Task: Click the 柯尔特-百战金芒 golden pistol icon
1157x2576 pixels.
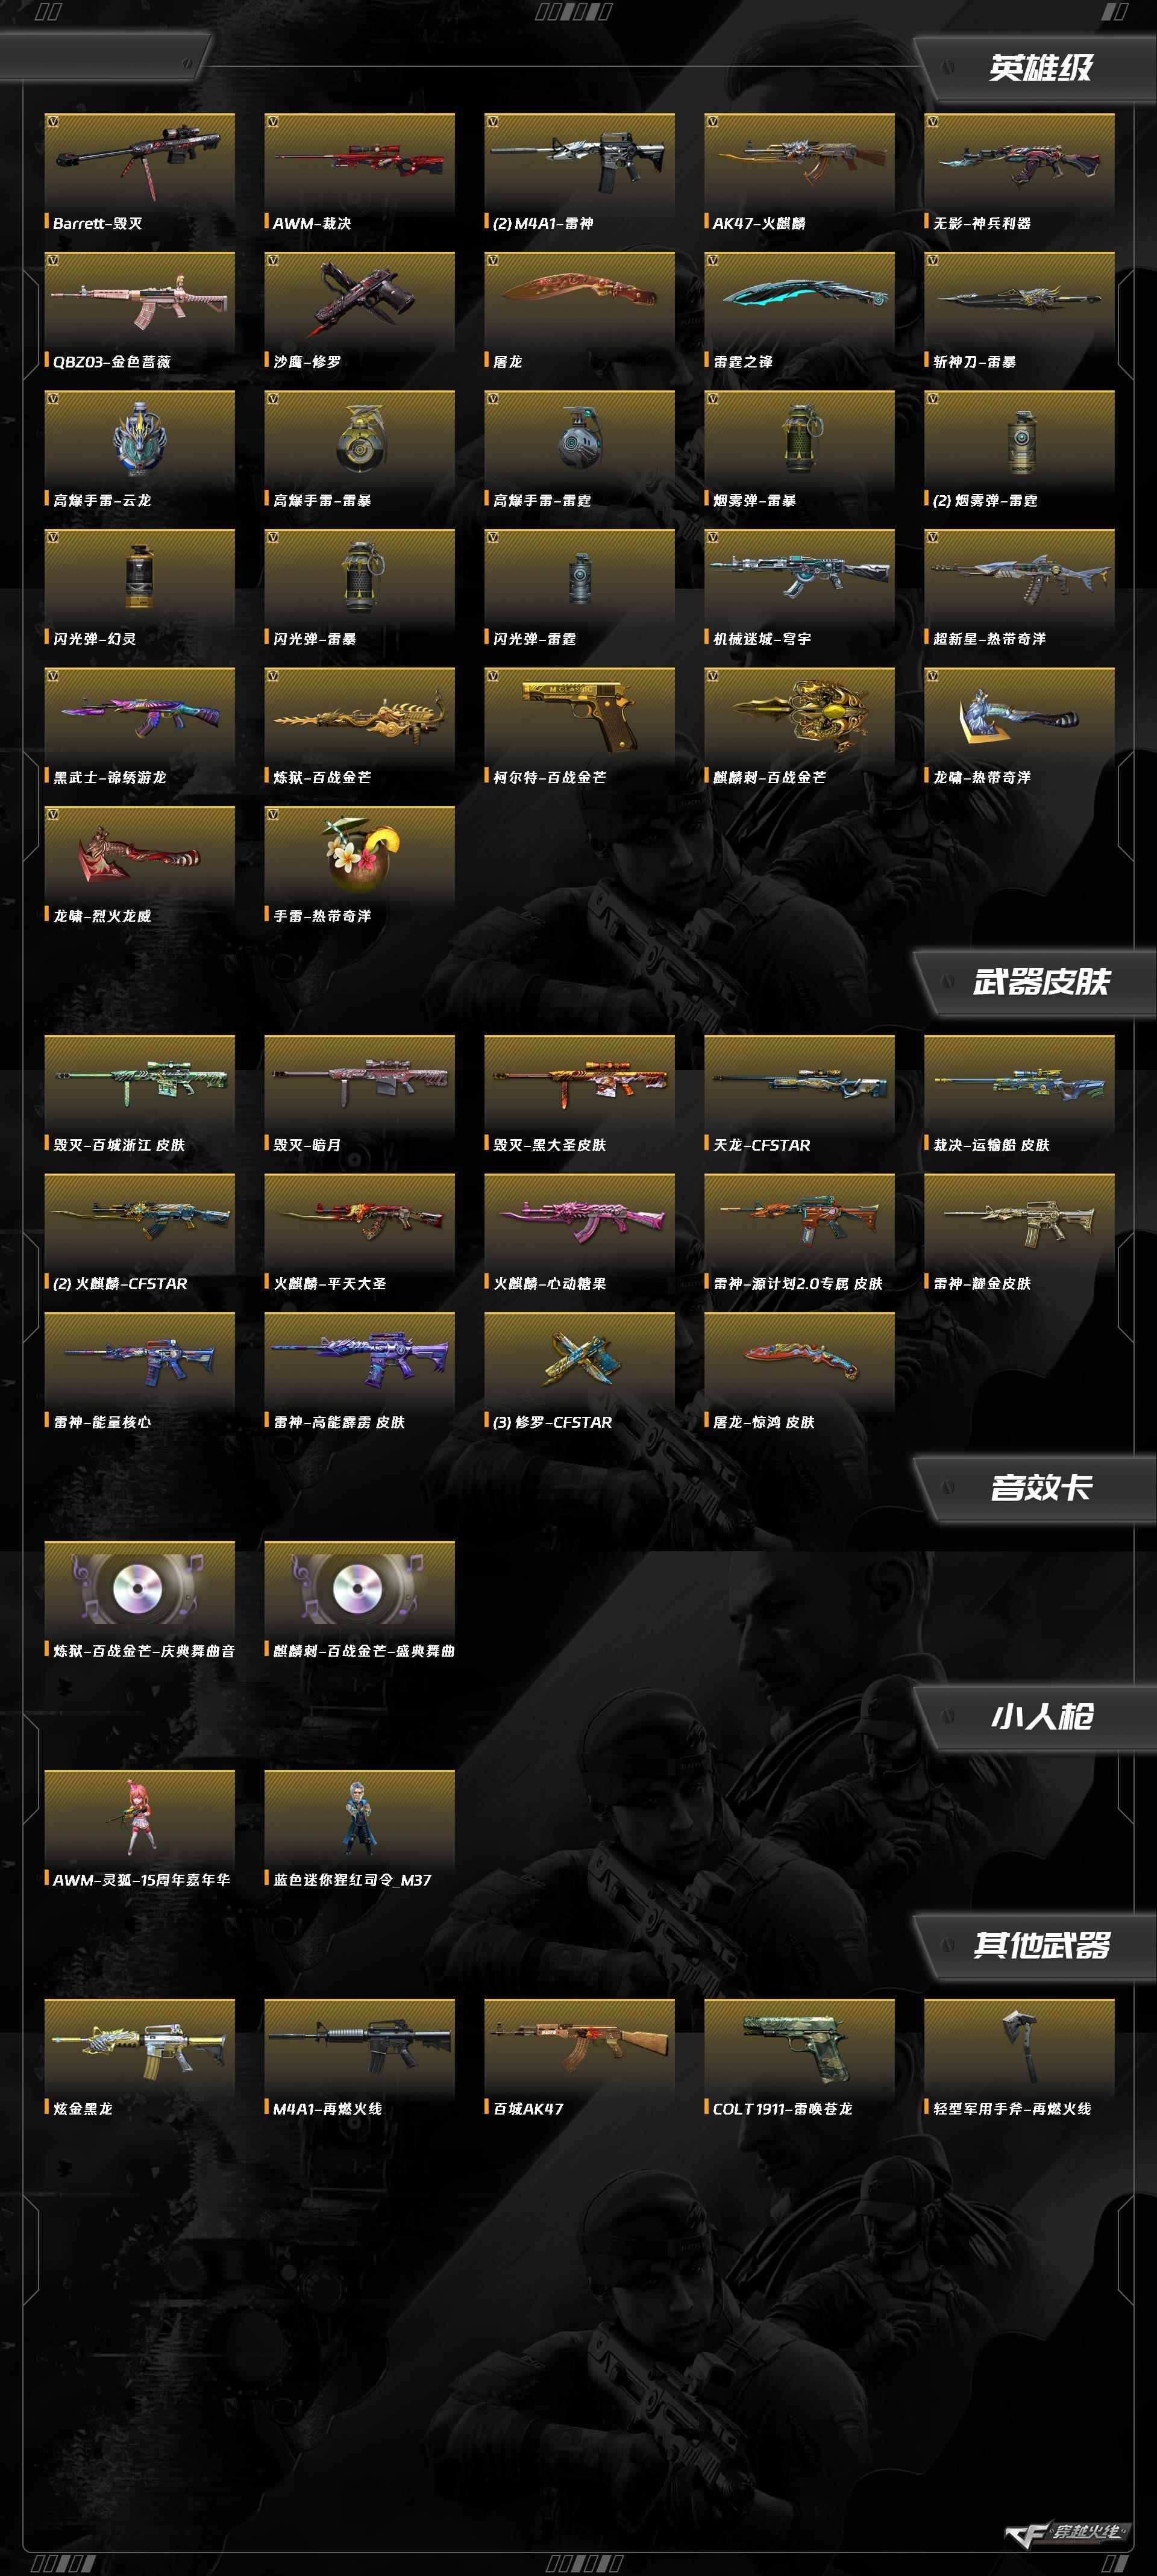Action: (x=579, y=713)
